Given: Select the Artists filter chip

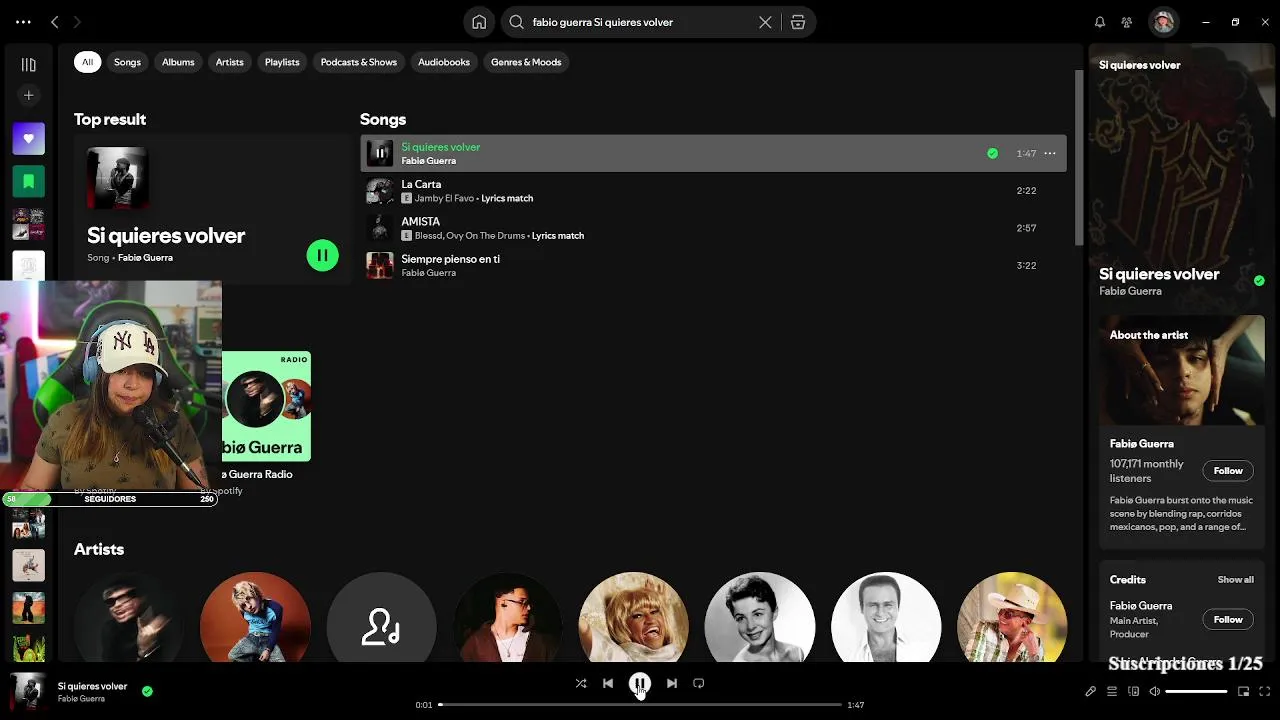Looking at the screenshot, I should [229, 62].
